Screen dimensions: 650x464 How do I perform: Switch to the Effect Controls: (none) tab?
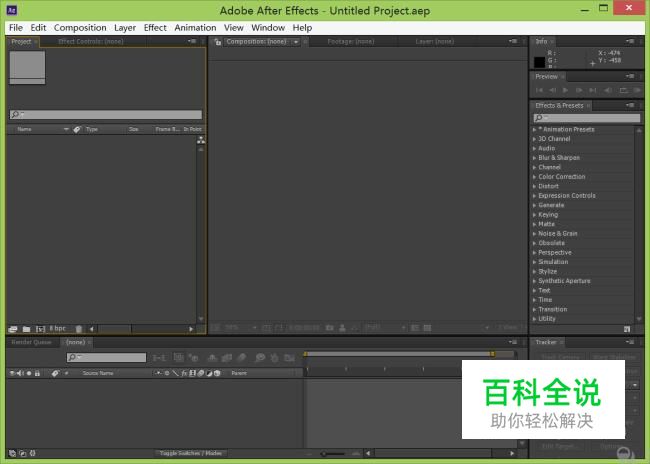point(91,41)
